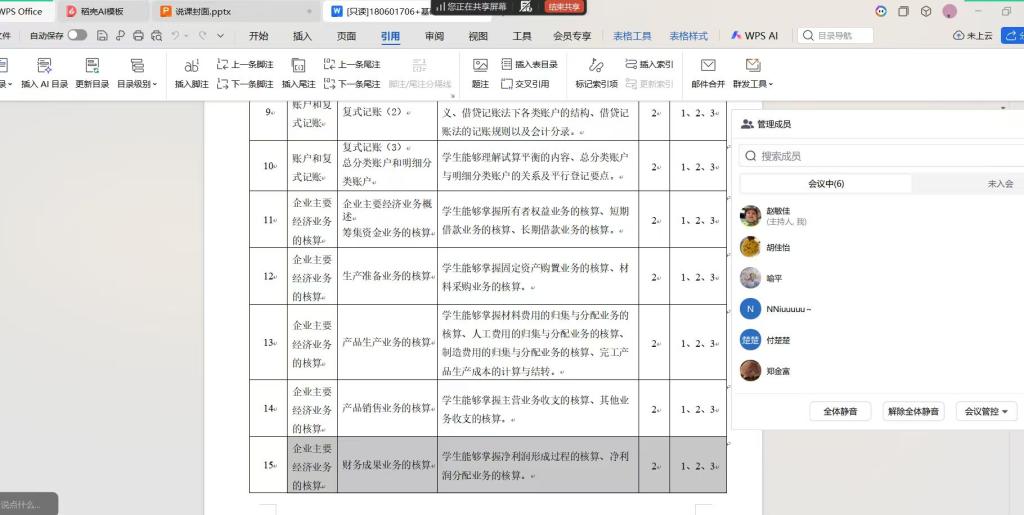Switch to 未入会 members tab
The height and width of the screenshot is (515, 1024).
click(999, 184)
